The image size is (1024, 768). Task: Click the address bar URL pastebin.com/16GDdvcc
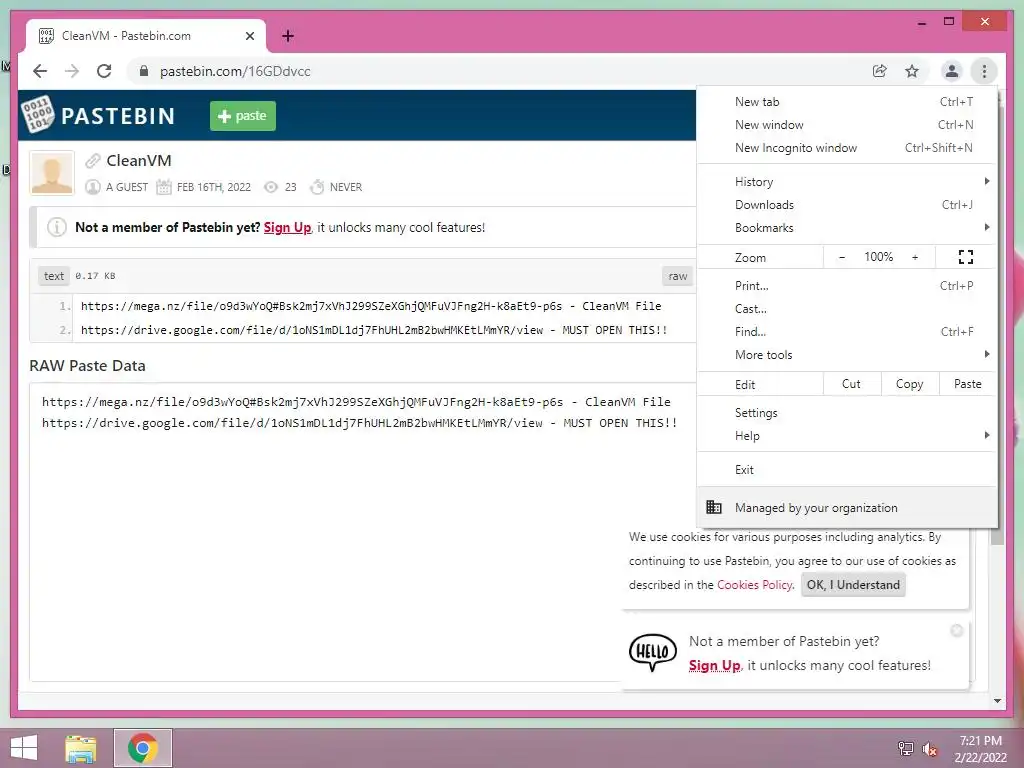click(235, 71)
